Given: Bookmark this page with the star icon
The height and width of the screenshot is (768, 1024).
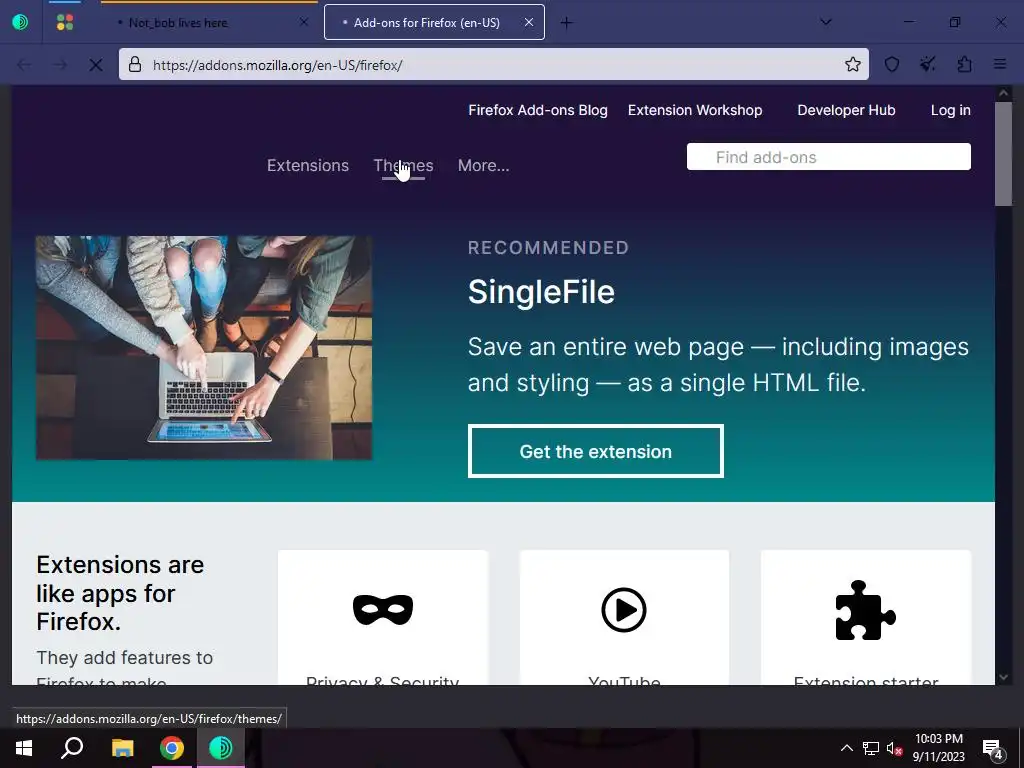Looking at the screenshot, I should coord(852,65).
